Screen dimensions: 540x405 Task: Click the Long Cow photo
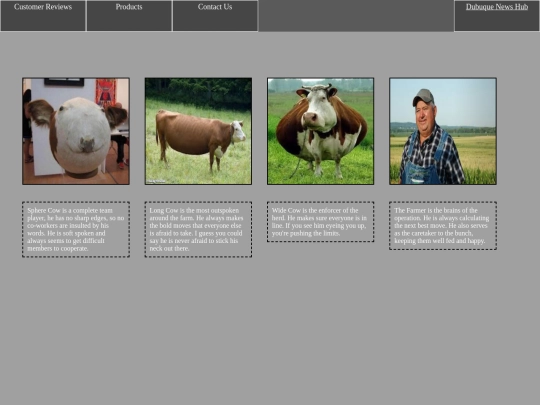[198, 131]
